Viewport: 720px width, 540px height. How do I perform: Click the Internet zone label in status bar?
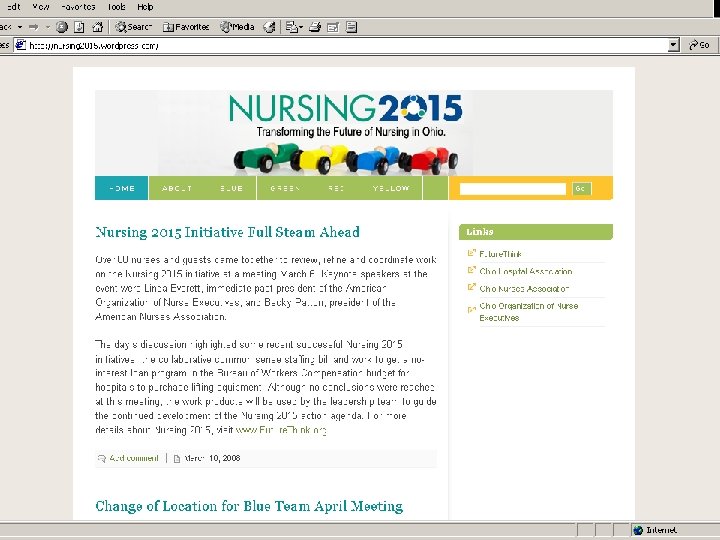click(661, 530)
